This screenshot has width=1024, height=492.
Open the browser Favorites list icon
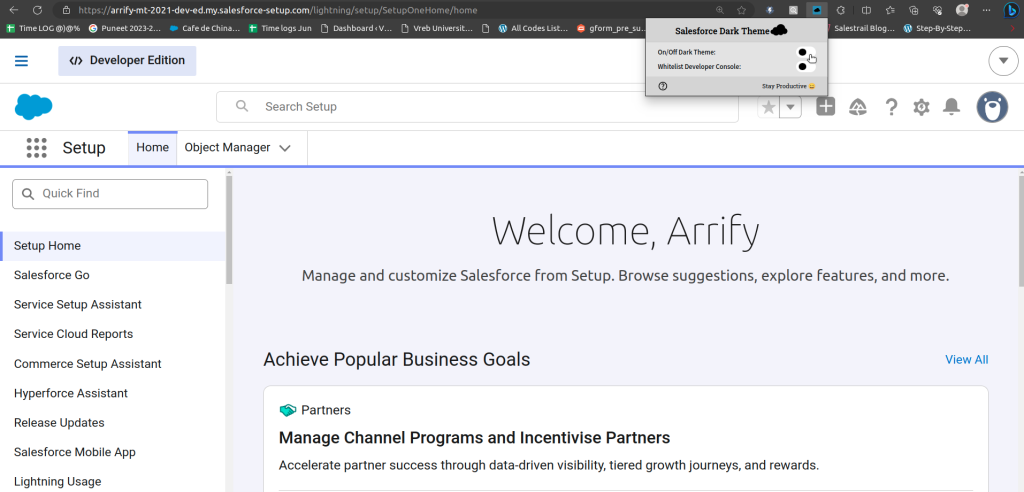tap(890, 10)
